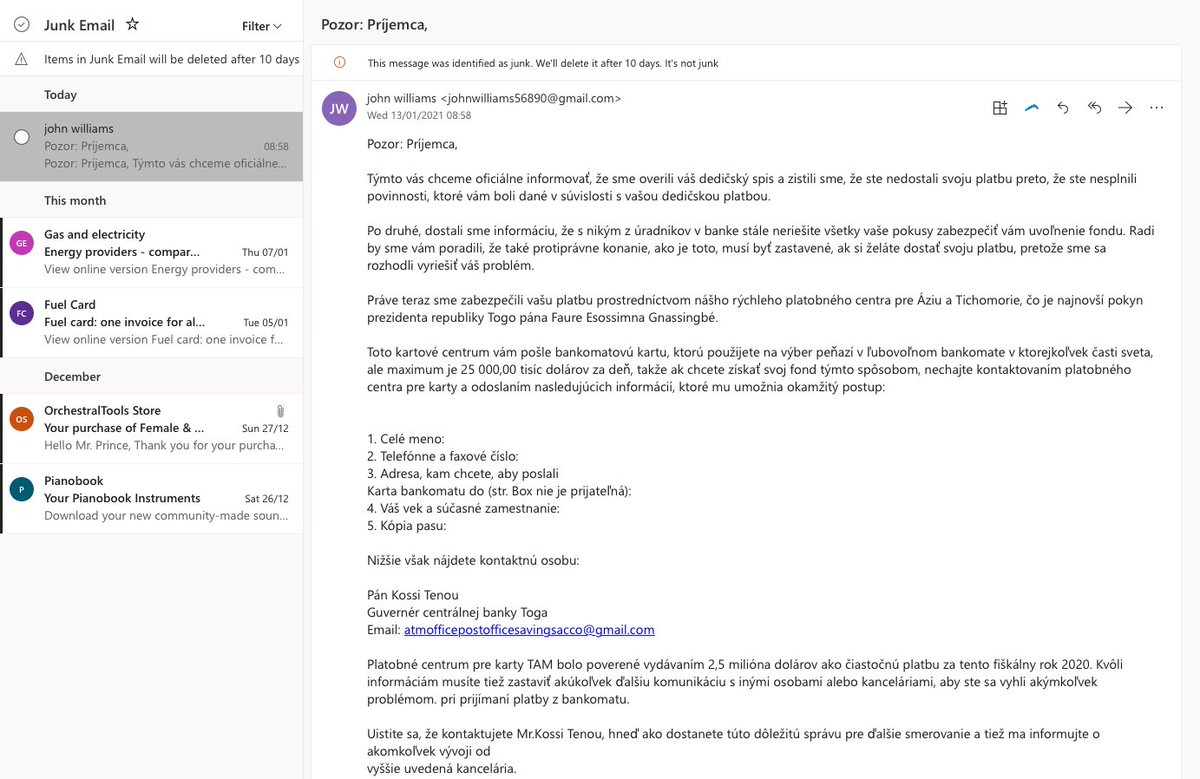Open john williams' JW profile avatar
The height and width of the screenshot is (779, 1200).
339,108
